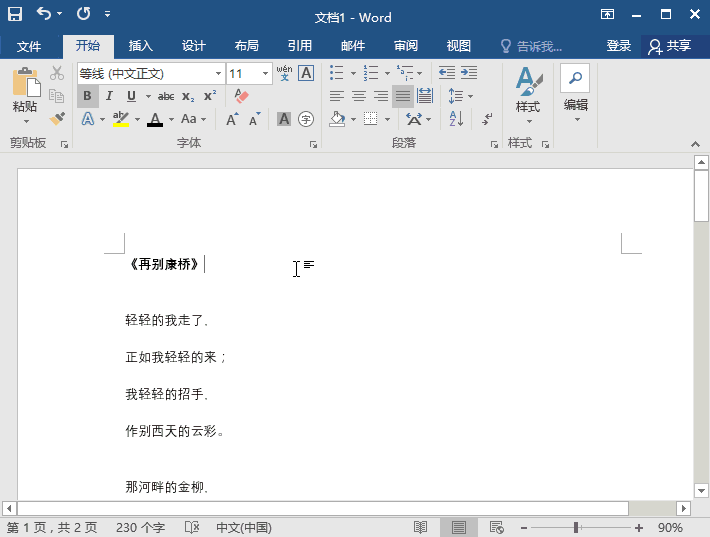Open the font name combo box dropdown
710x537 pixels.
pos(218,73)
